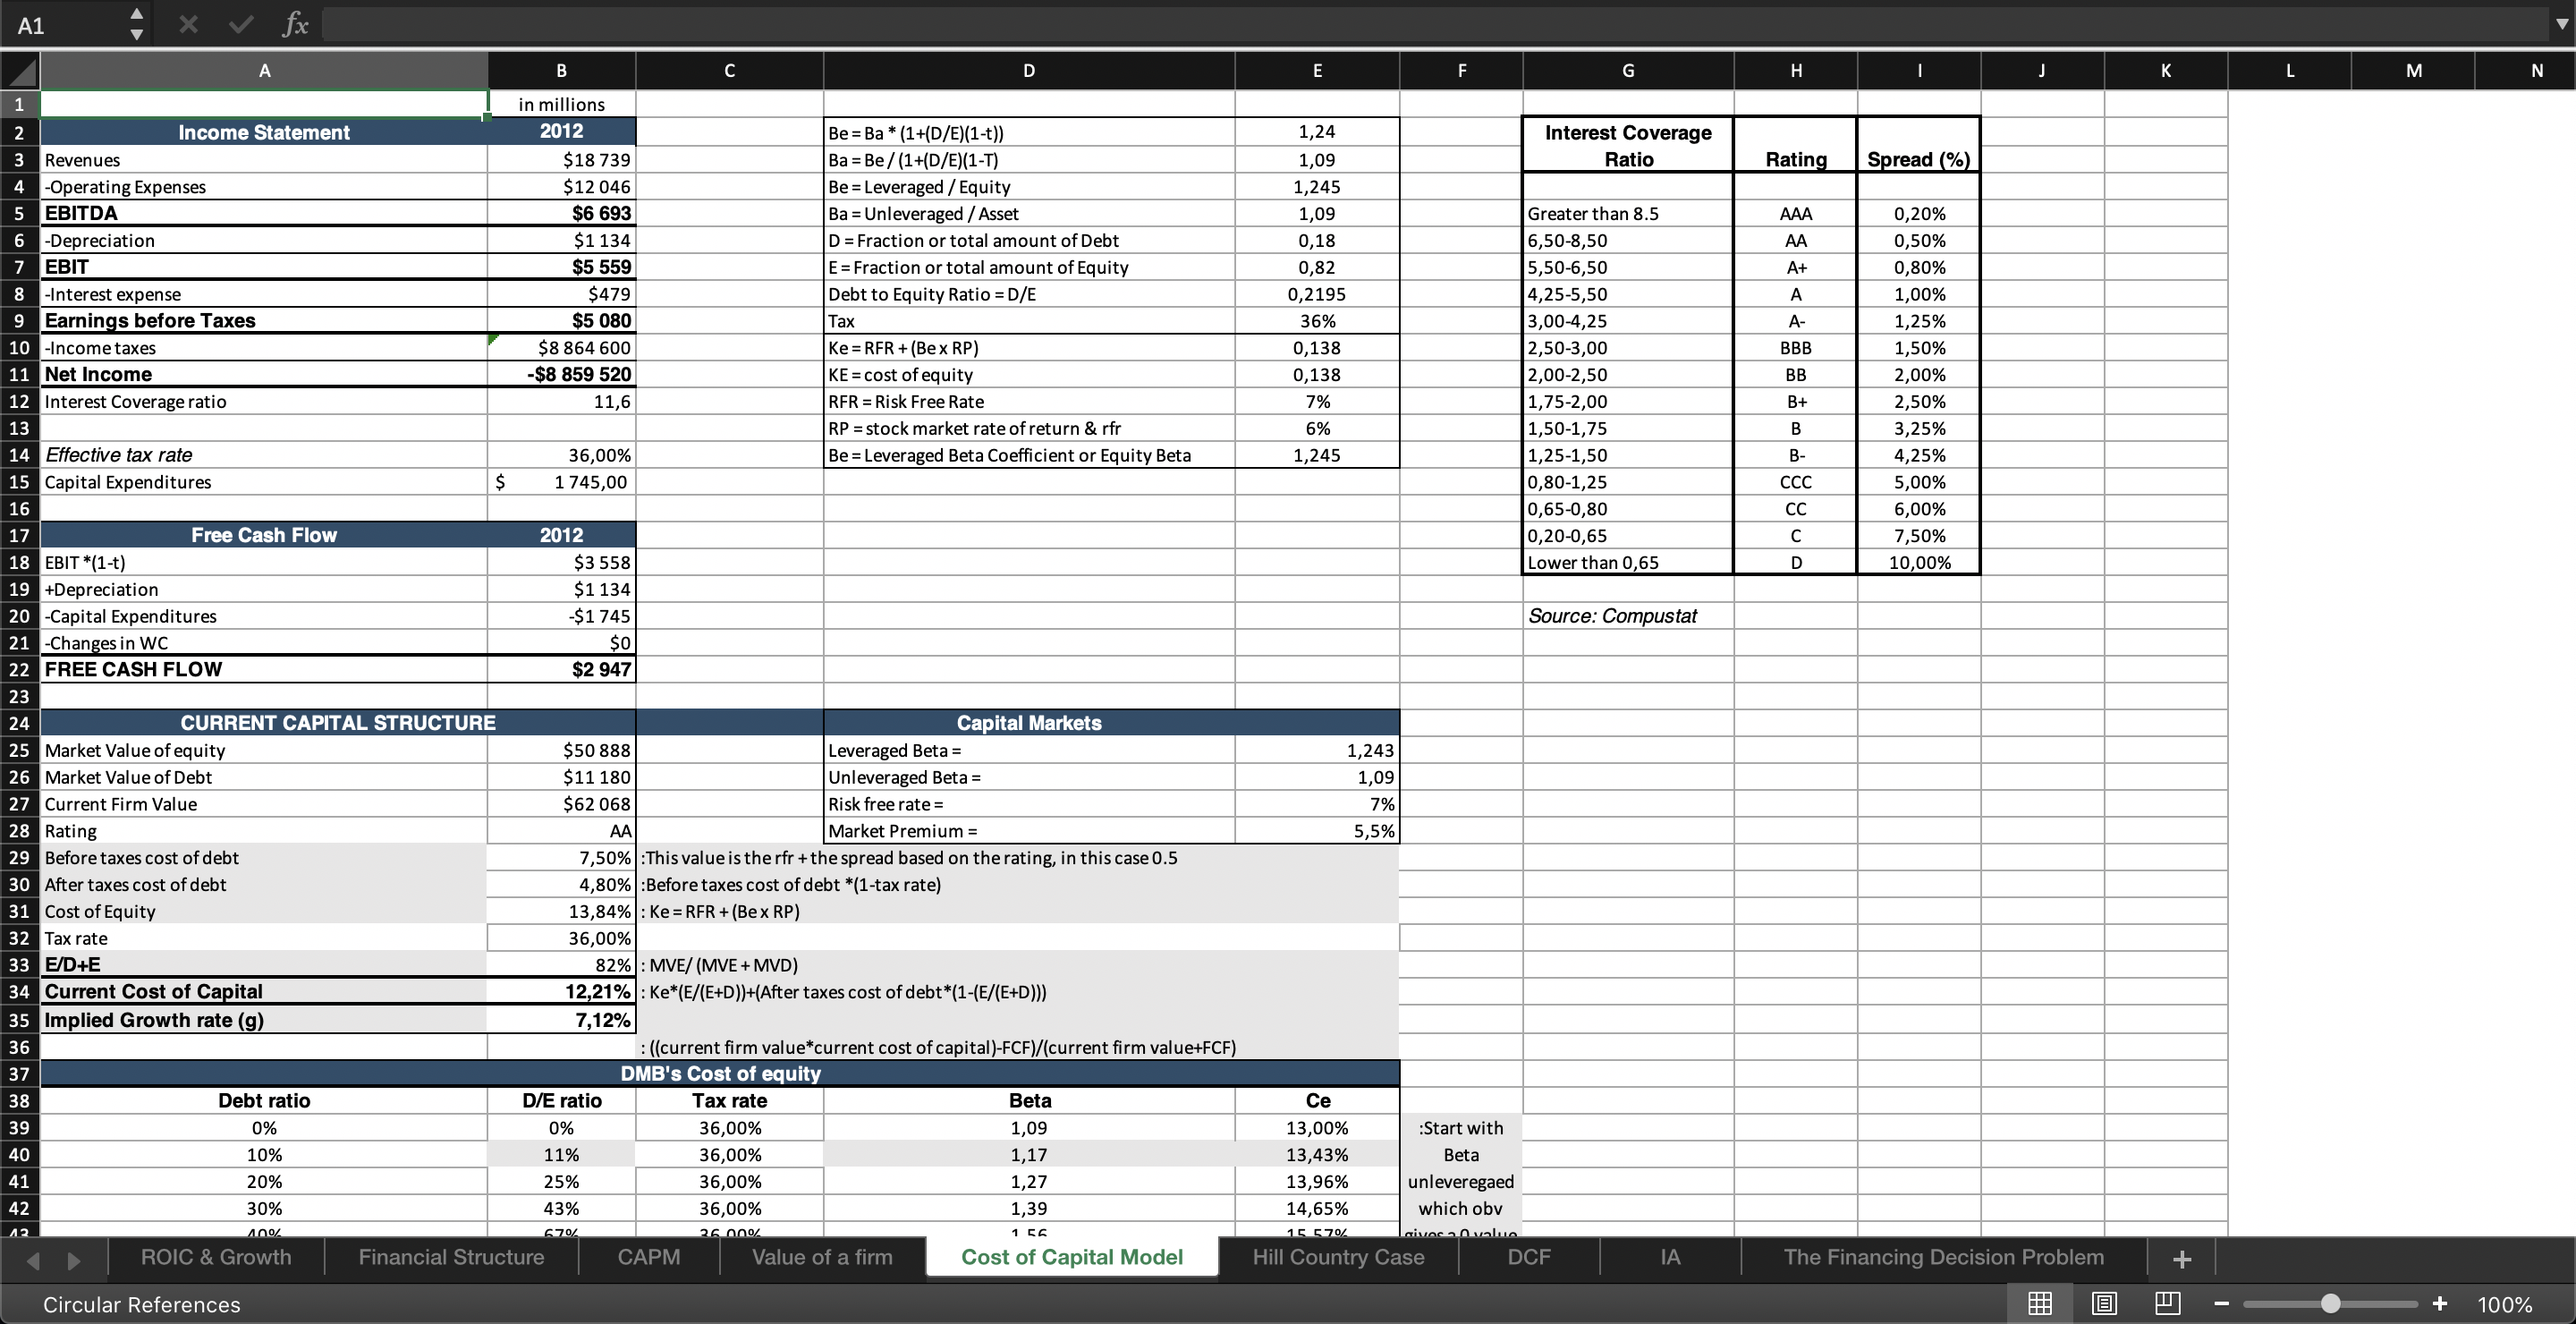
Task: Select column A header
Action: tap(264, 71)
